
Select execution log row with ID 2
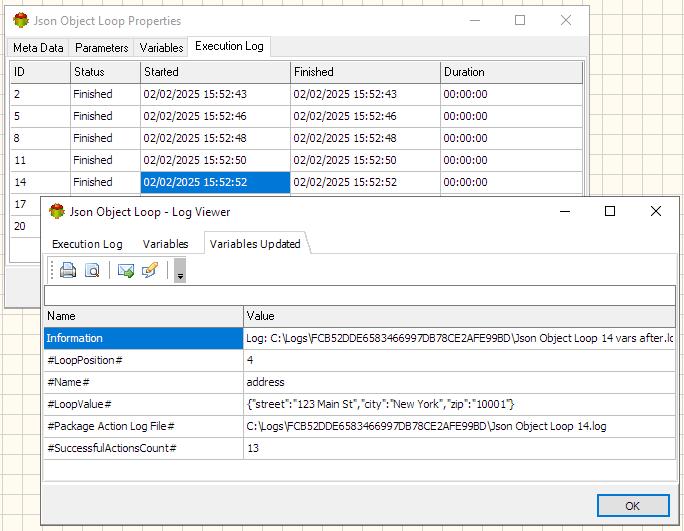296,94
